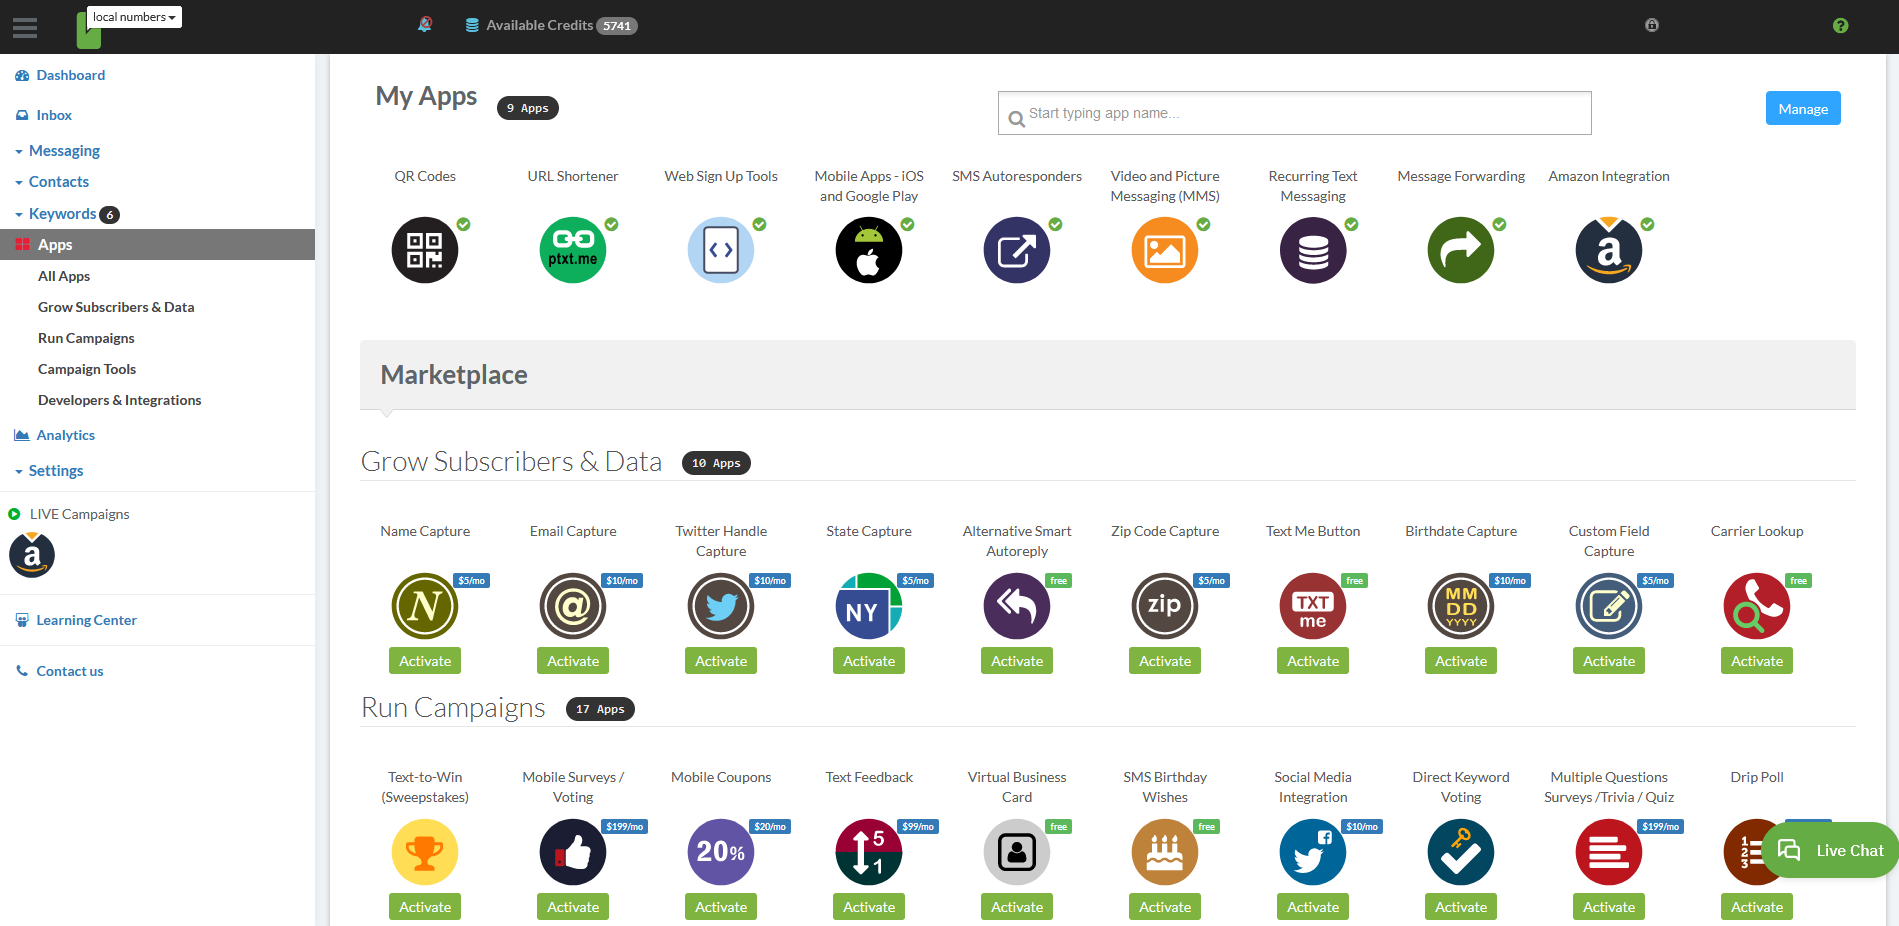Click the SMS Birthday Wishes cake icon
The image size is (1899, 926).
[1164, 852]
